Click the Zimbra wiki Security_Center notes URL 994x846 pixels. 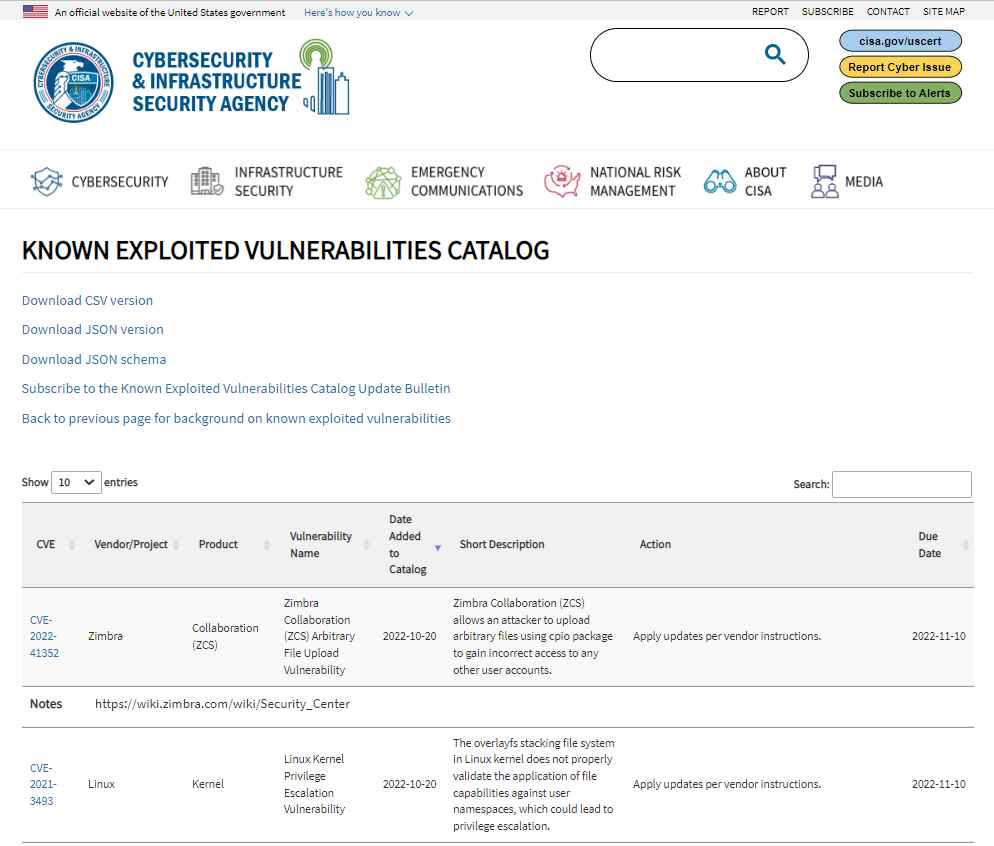[223, 704]
